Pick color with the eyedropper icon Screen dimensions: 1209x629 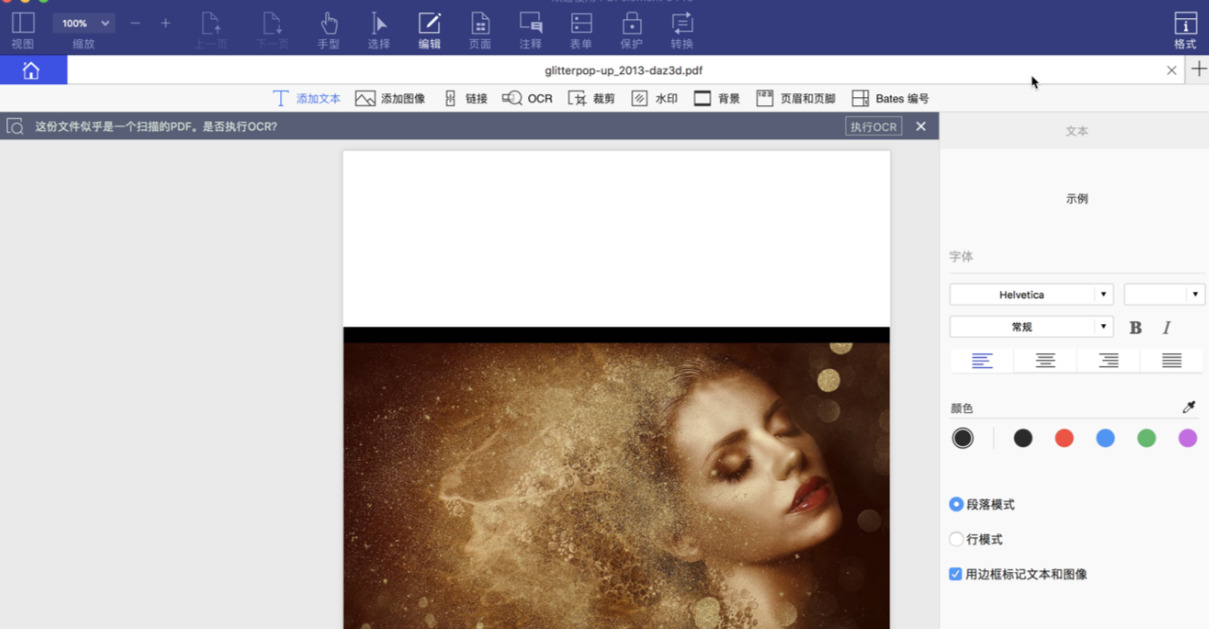point(1188,407)
